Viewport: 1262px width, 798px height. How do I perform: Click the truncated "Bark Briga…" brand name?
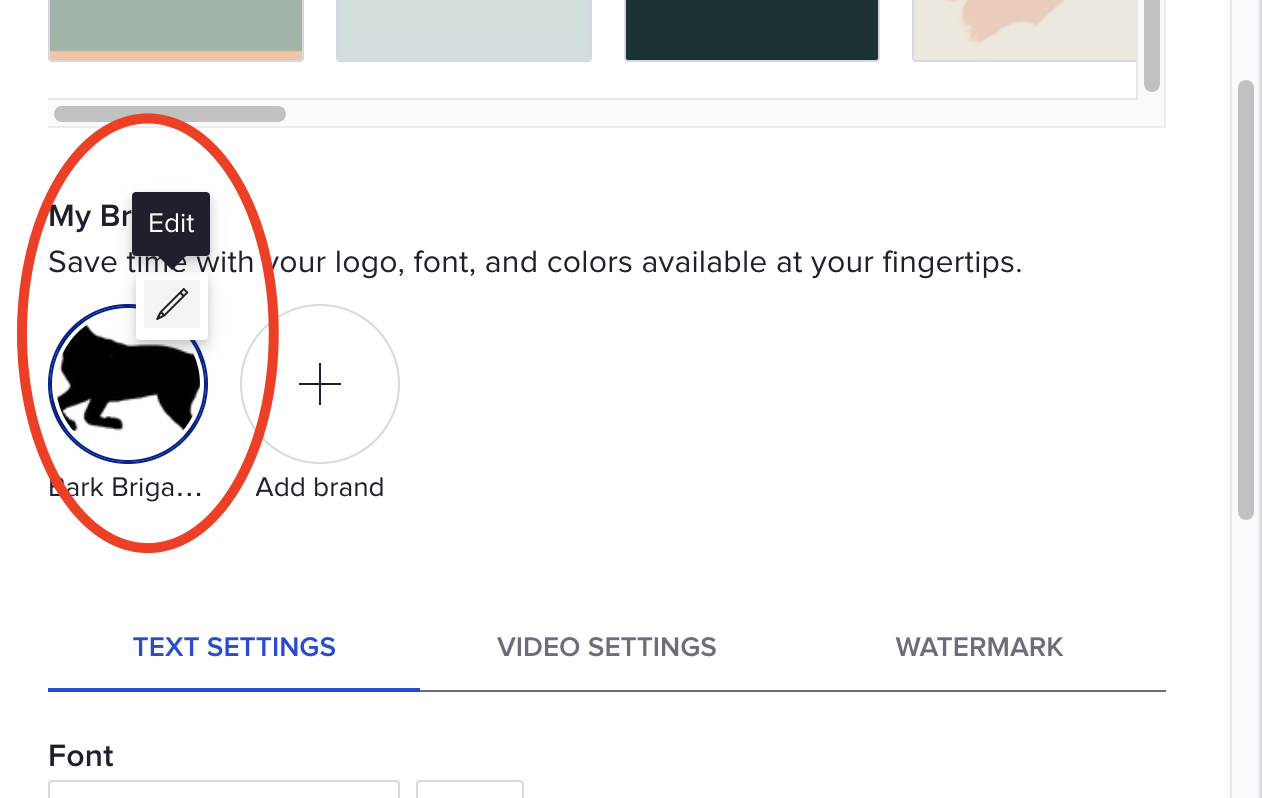[x=126, y=487]
